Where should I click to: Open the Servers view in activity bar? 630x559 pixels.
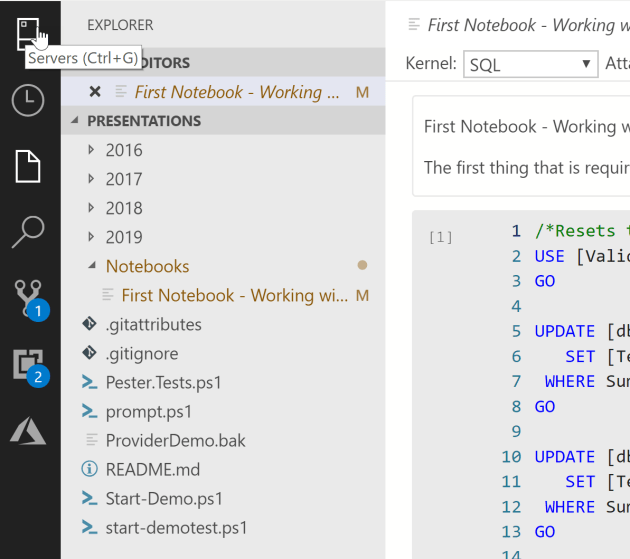point(28,32)
